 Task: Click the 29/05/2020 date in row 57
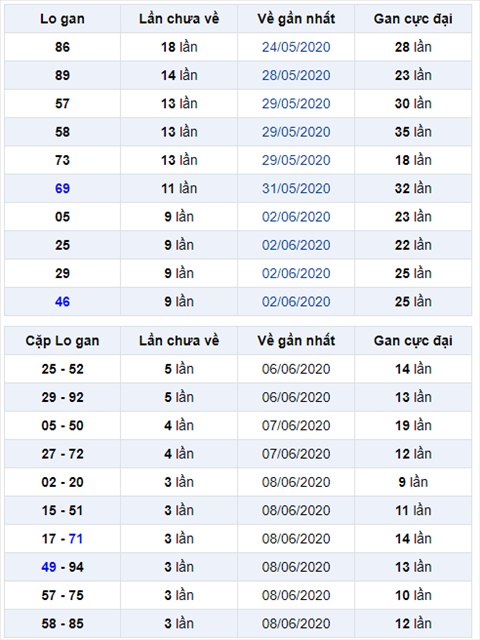point(296,103)
